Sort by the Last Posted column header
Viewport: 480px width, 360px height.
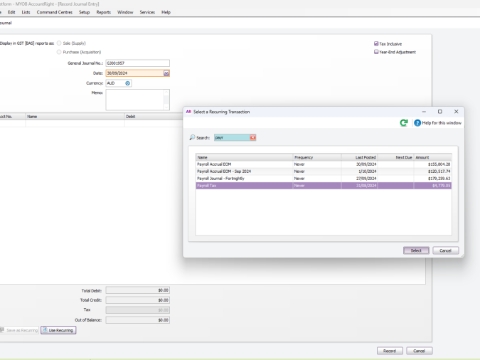click(x=359, y=157)
